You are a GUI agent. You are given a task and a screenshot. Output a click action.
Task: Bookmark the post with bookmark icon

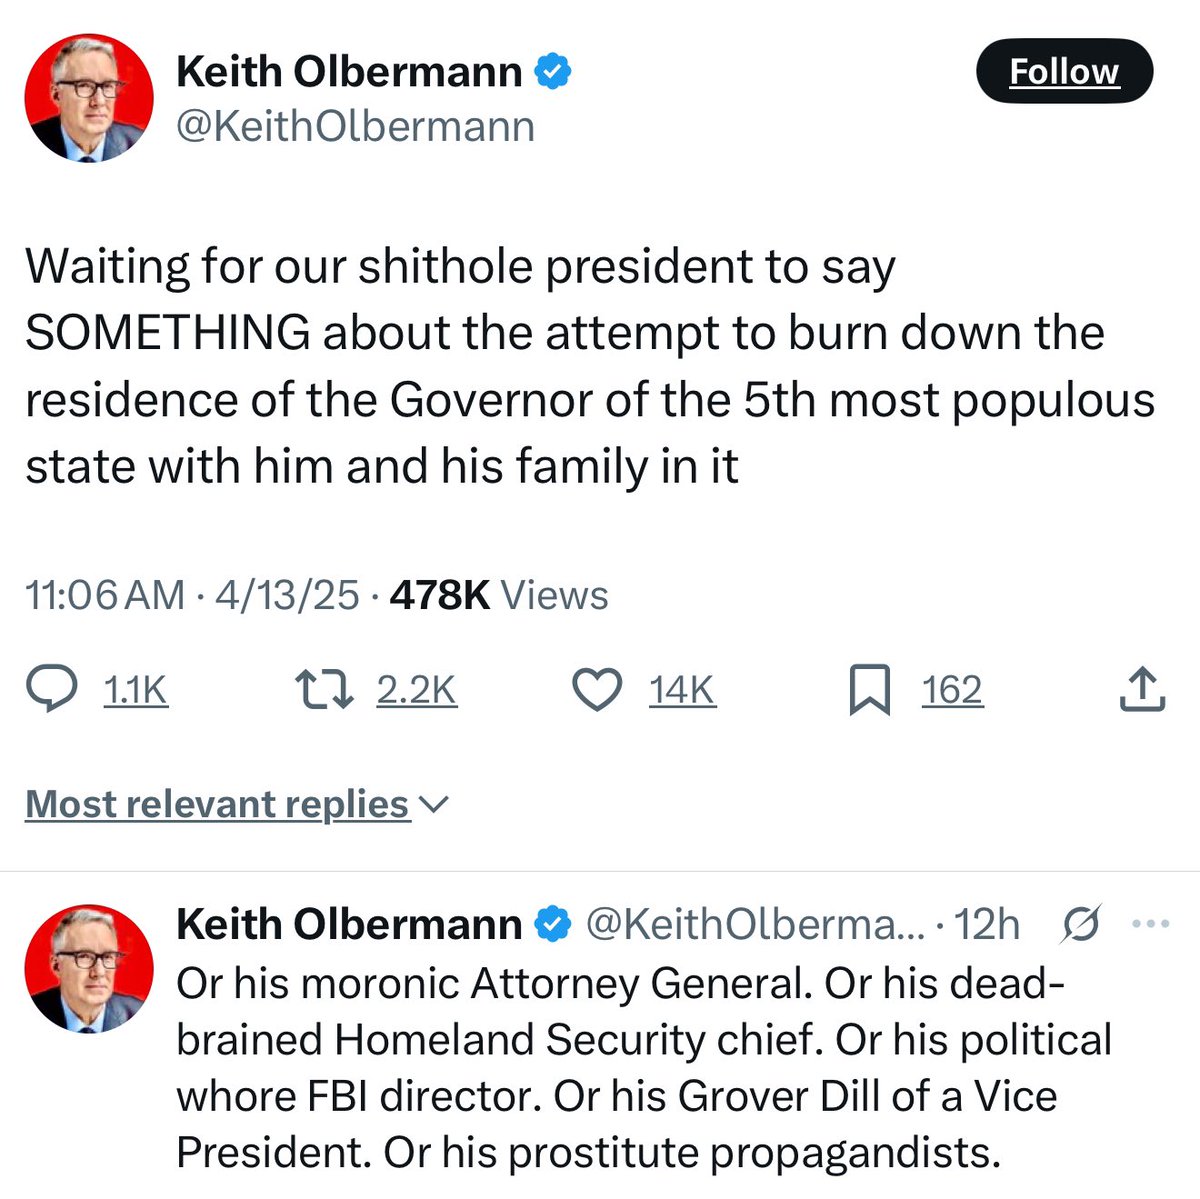pyautogui.click(x=869, y=691)
